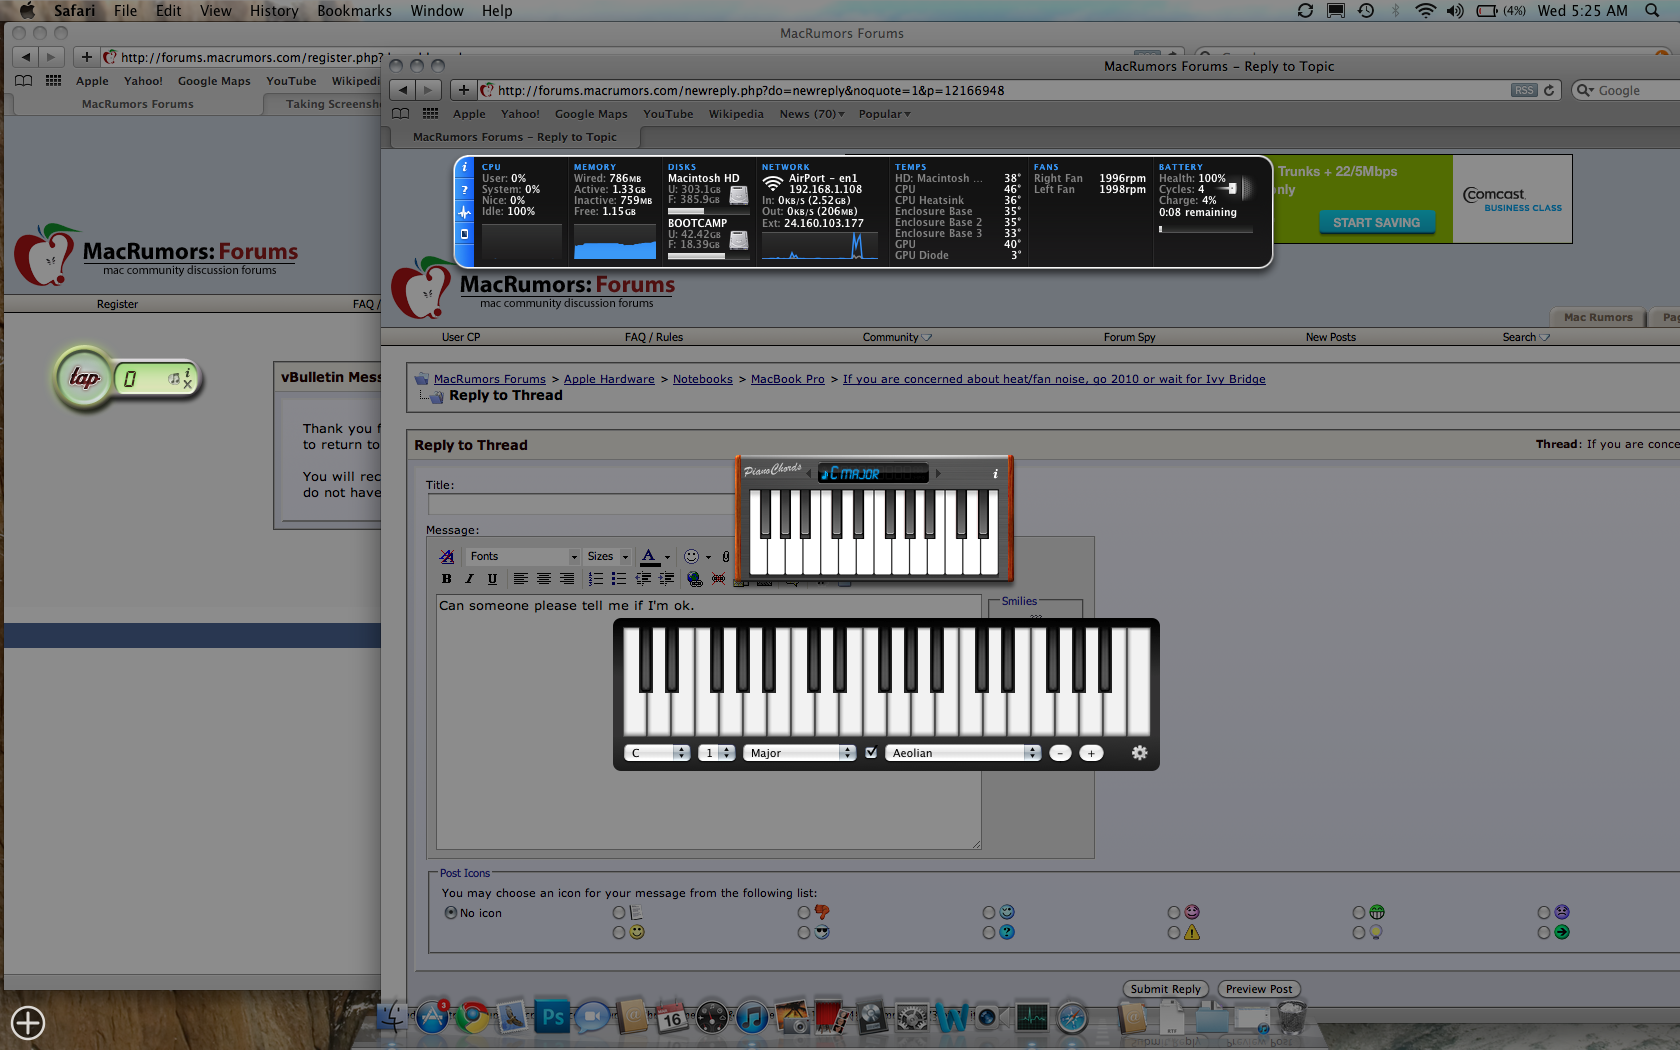Click the Remove Link icon
The width and height of the screenshot is (1680, 1050).
click(x=718, y=579)
